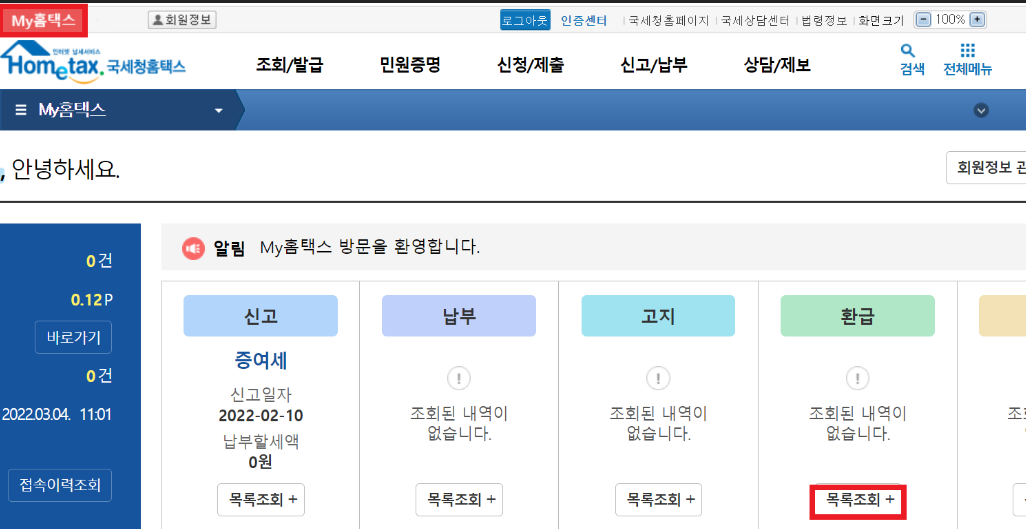
Task: Open the 민원증명 menu
Action: pyautogui.click(x=410, y=65)
